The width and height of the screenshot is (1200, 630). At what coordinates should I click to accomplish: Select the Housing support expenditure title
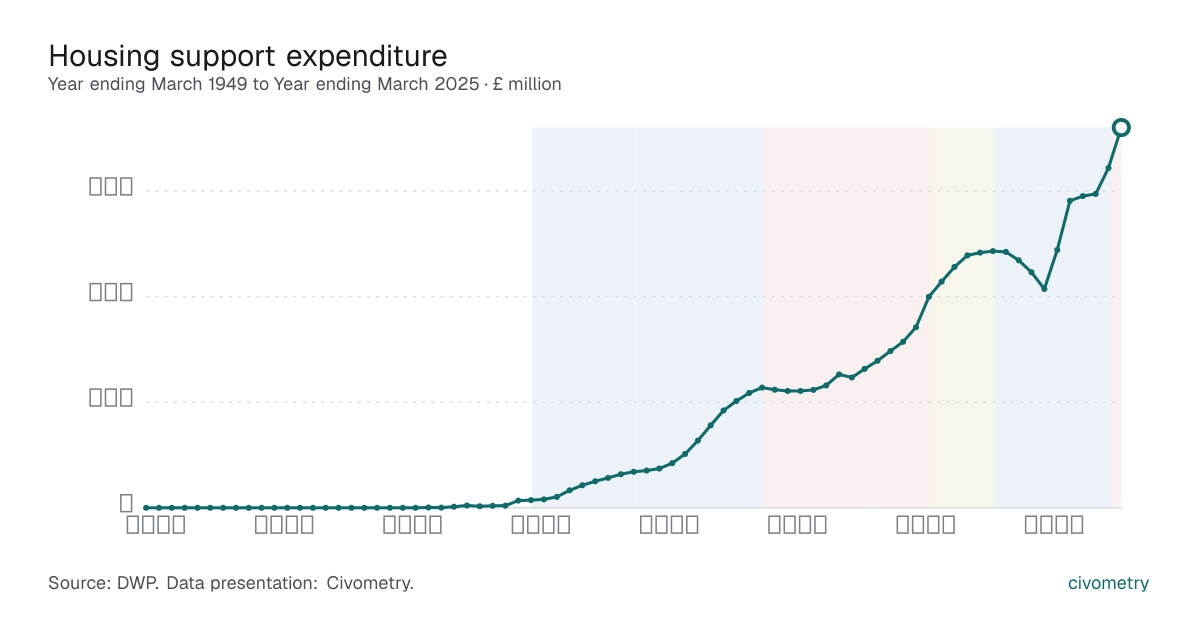[x=248, y=55]
